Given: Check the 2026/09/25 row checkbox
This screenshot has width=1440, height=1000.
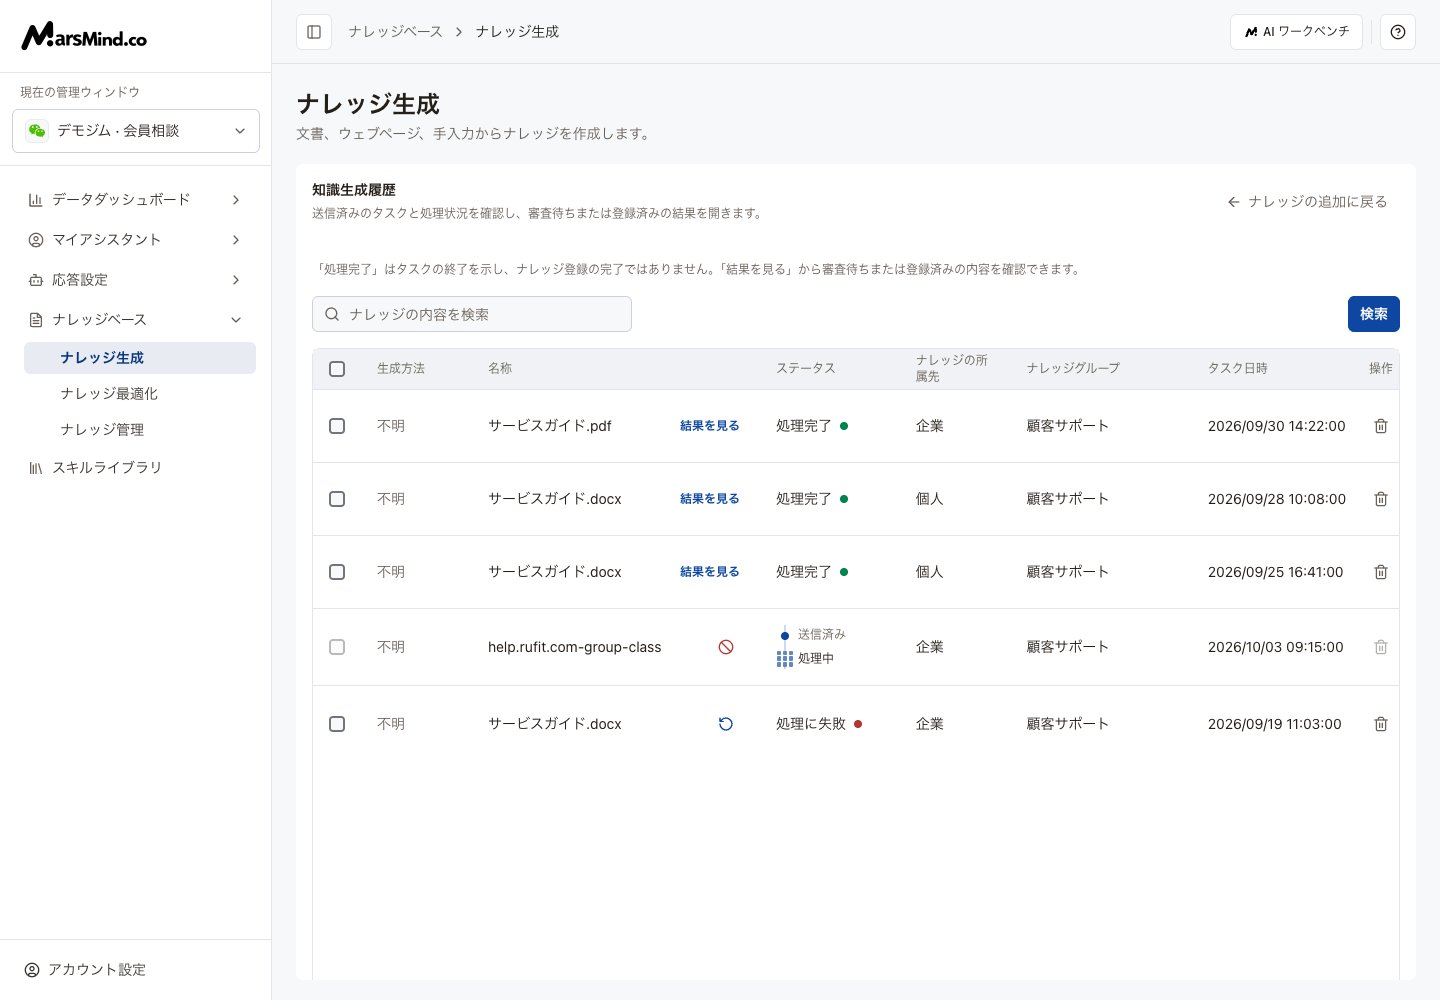Looking at the screenshot, I should click(337, 572).
